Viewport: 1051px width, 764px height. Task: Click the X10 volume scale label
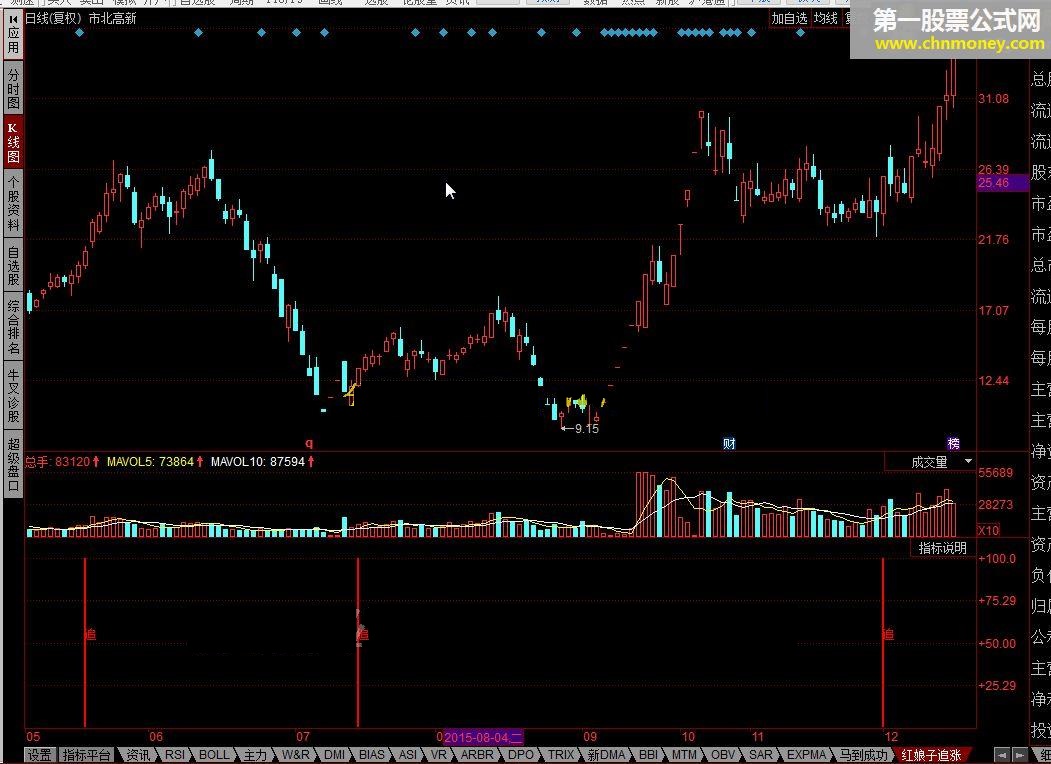coord(989,530)
